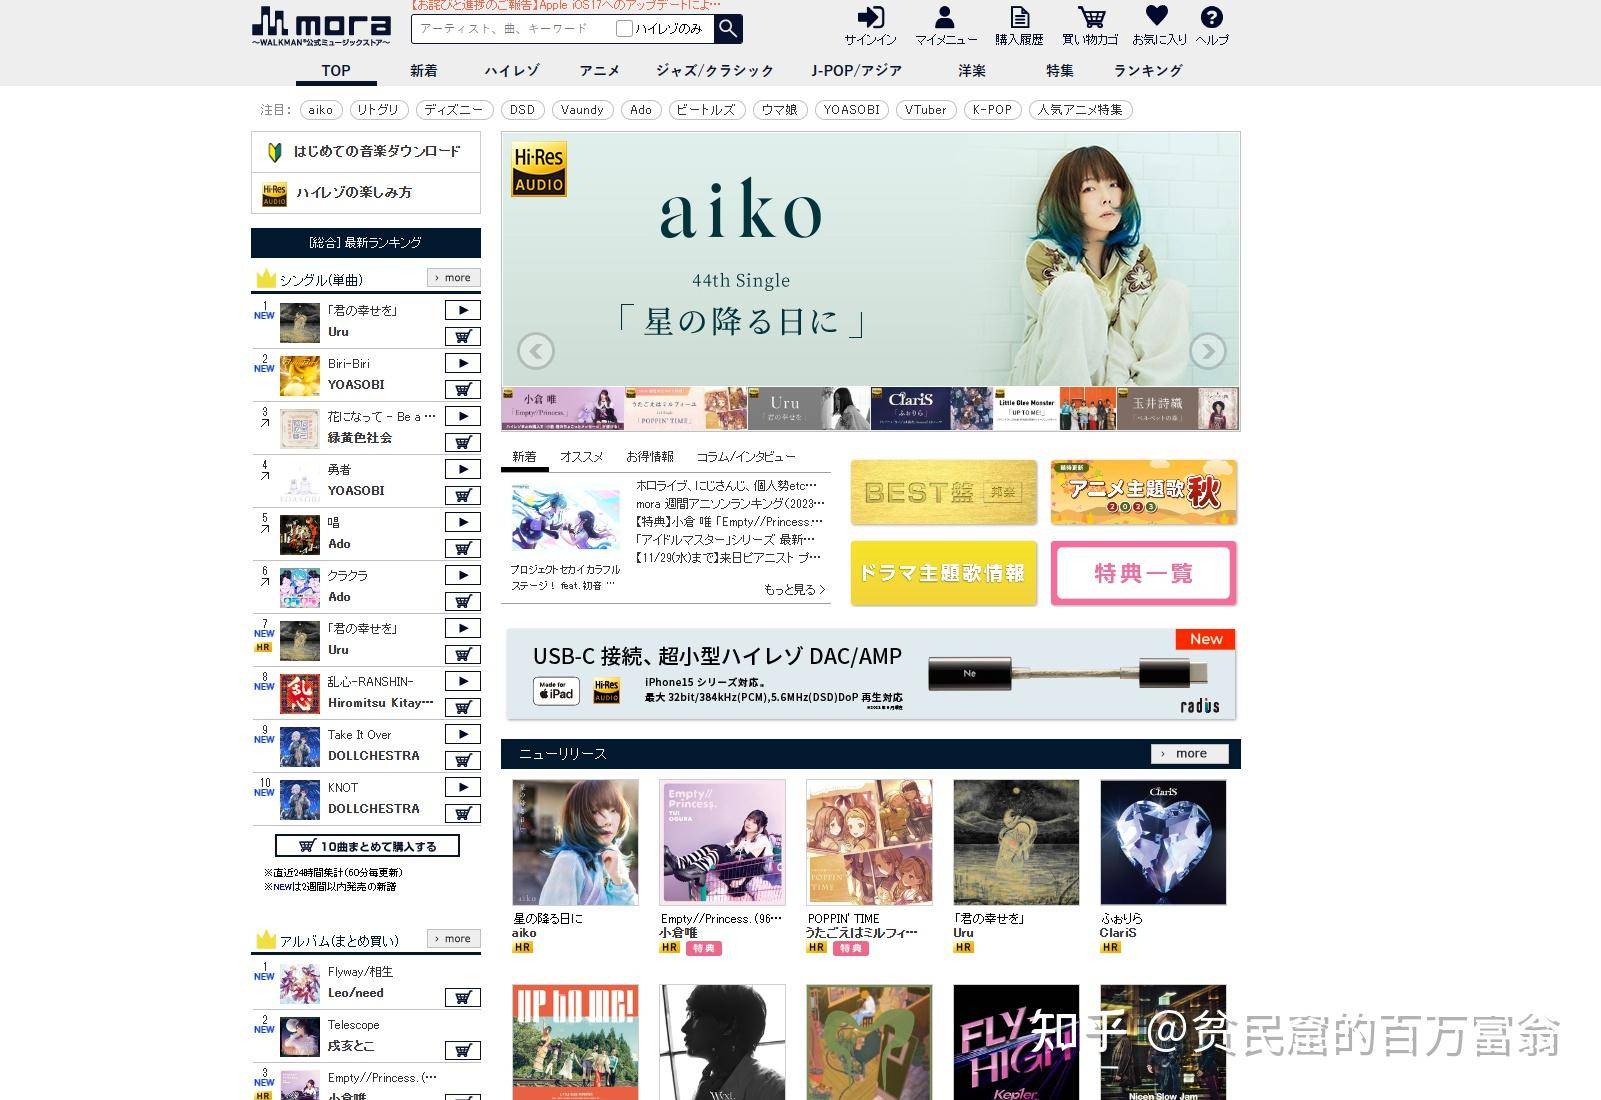This screenshot has width=1601, height=1100.
Task: Open the My Menu person icon
Action: 945,26
